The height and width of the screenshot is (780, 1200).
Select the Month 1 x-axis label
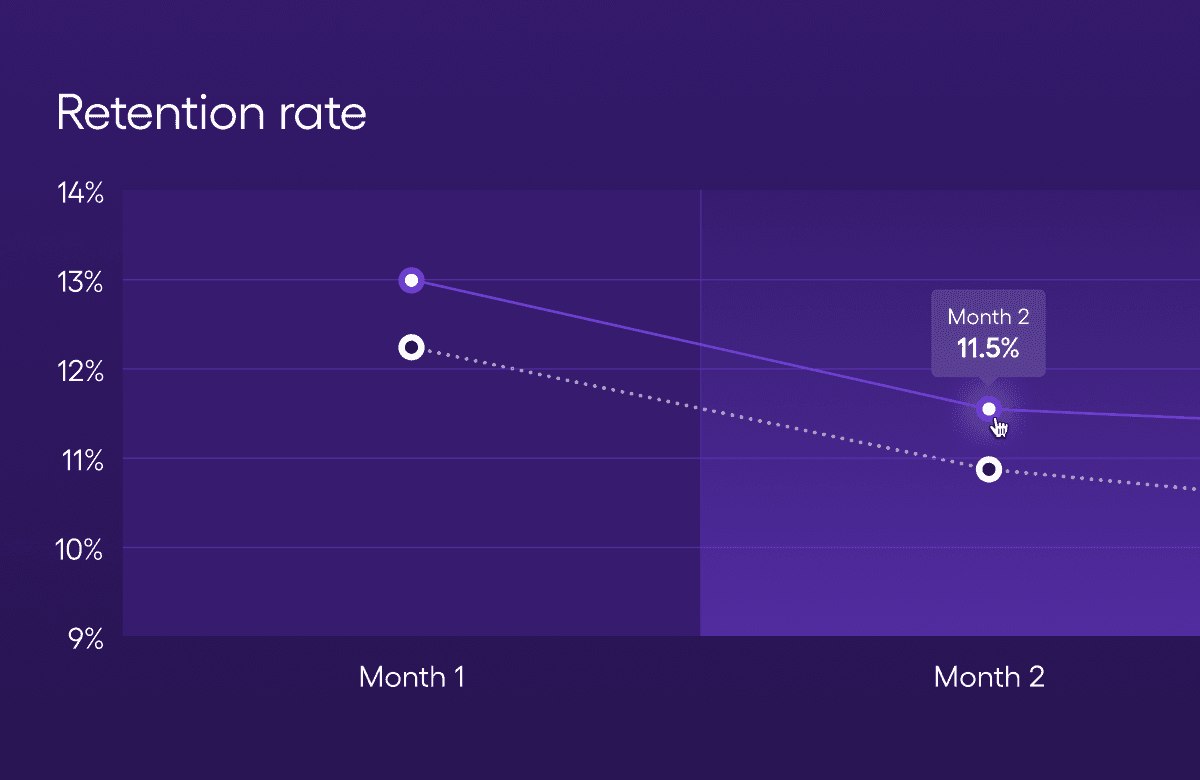click(x=411, y=677)
